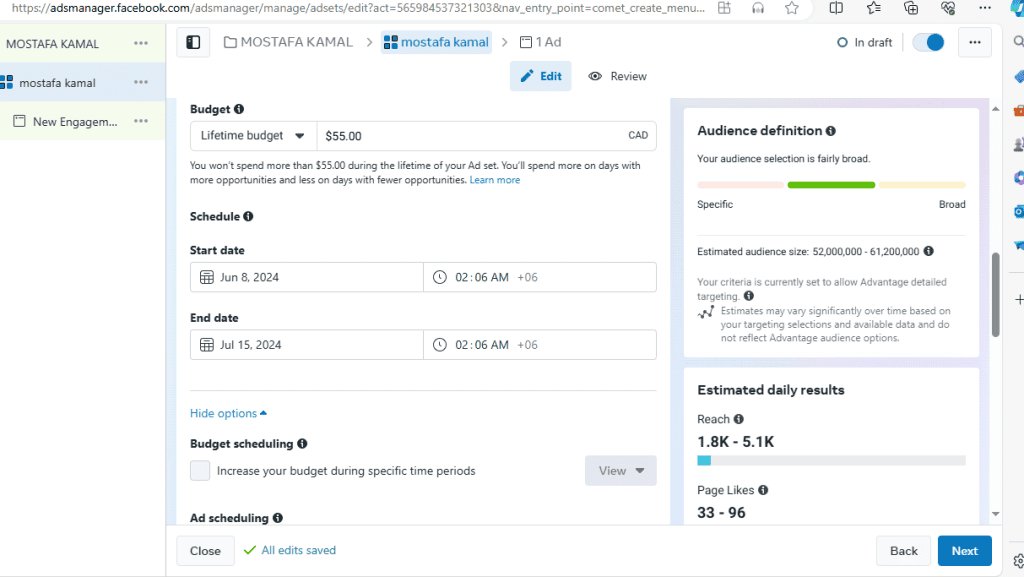Click the $55.00 budget amount field
Image resolution: width=1024 pixels, height=577 pixels.
point(487,136)
